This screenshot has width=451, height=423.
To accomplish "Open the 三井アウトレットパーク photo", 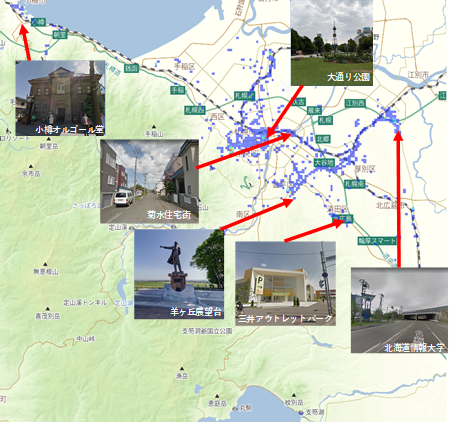I will (285, 283).
